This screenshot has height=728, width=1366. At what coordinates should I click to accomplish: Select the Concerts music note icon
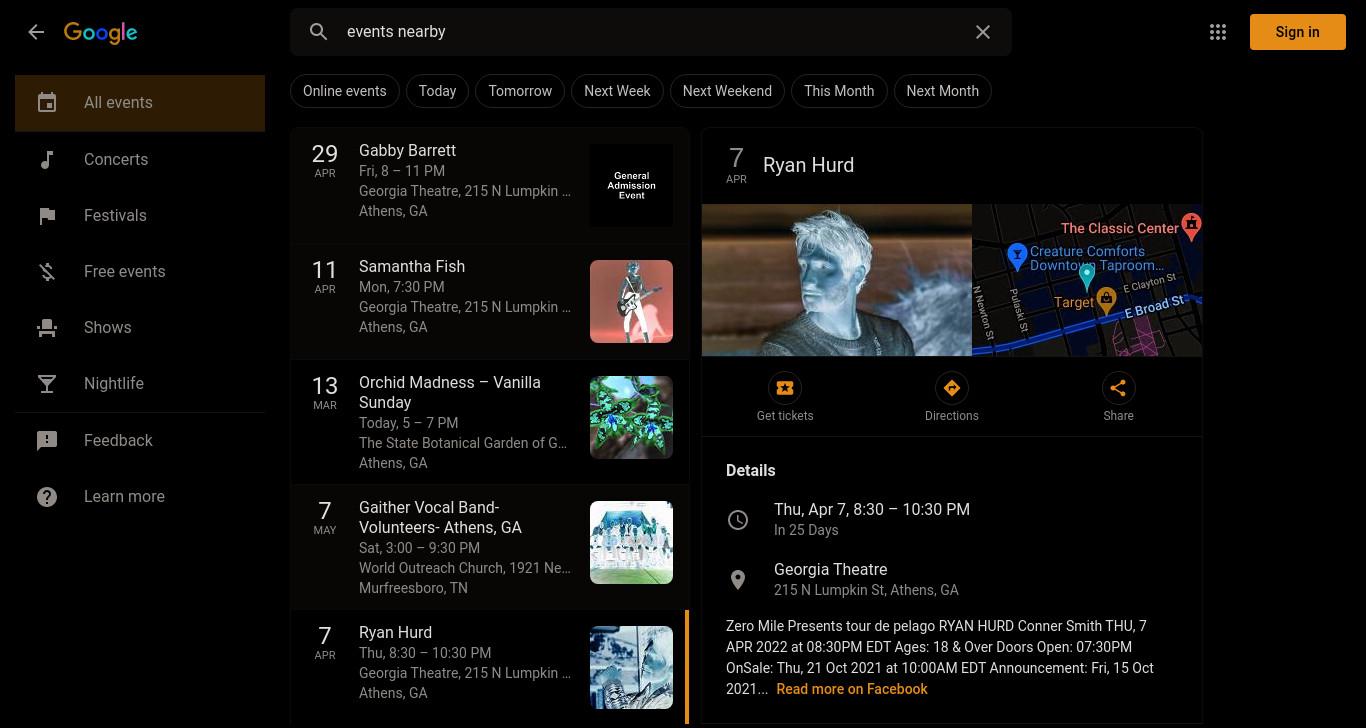tap(47, 160)
